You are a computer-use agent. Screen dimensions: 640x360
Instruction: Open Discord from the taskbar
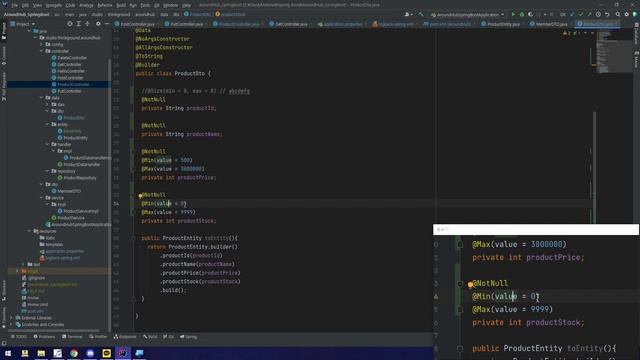click(90, 353)
